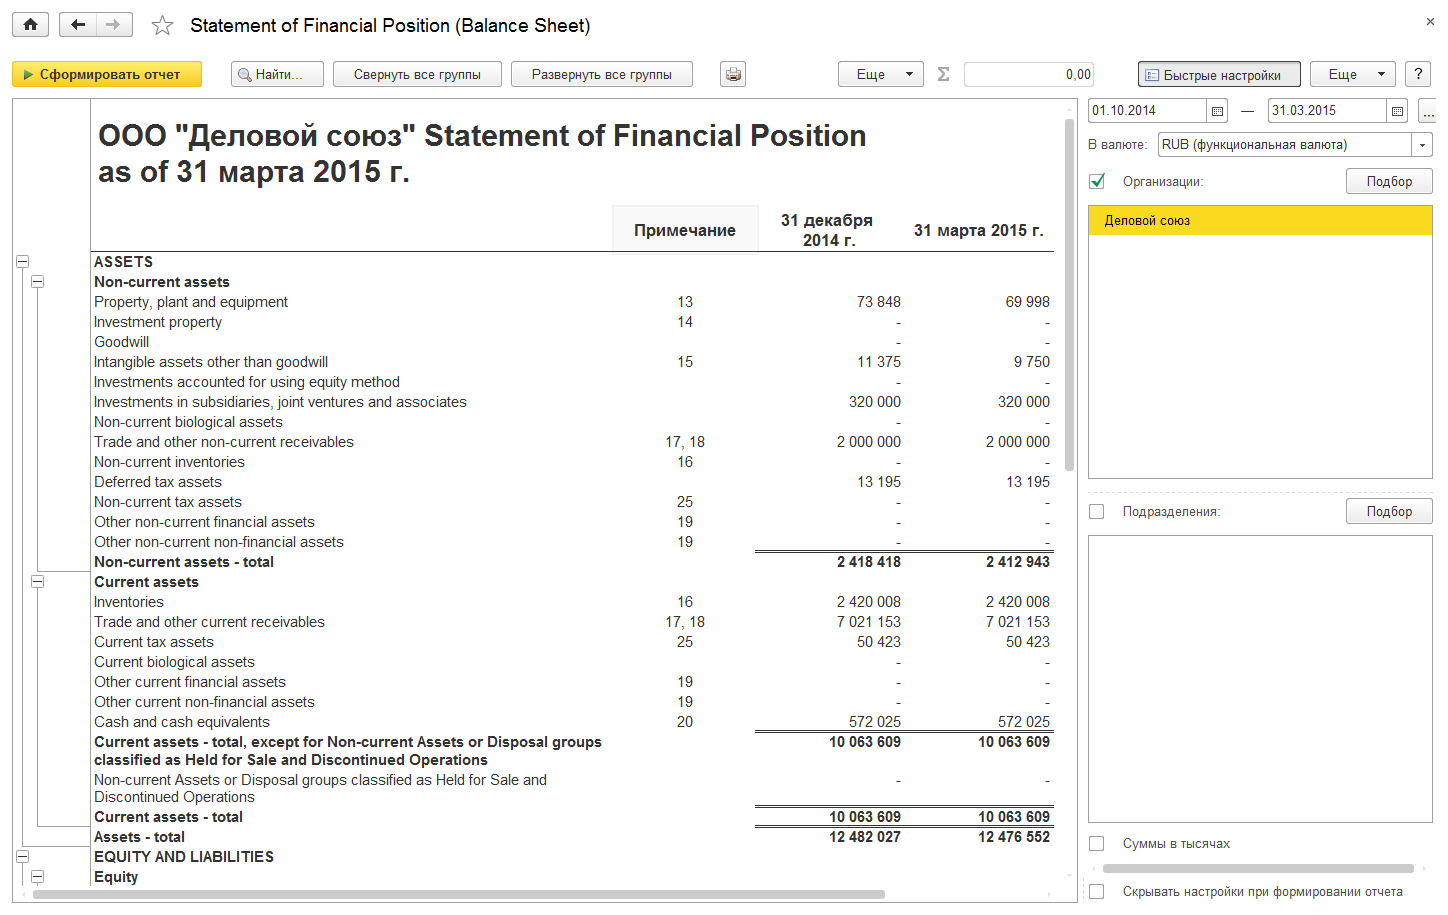Select Non-current assets - total value 2 418 418
1448x915 pixels.
pos(869,562)
